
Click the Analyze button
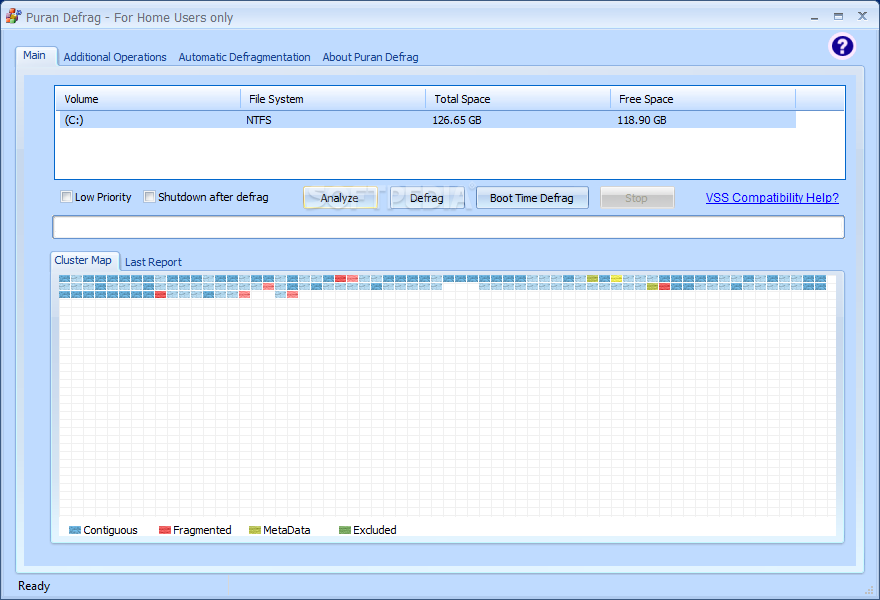click(x=340, y=198)
